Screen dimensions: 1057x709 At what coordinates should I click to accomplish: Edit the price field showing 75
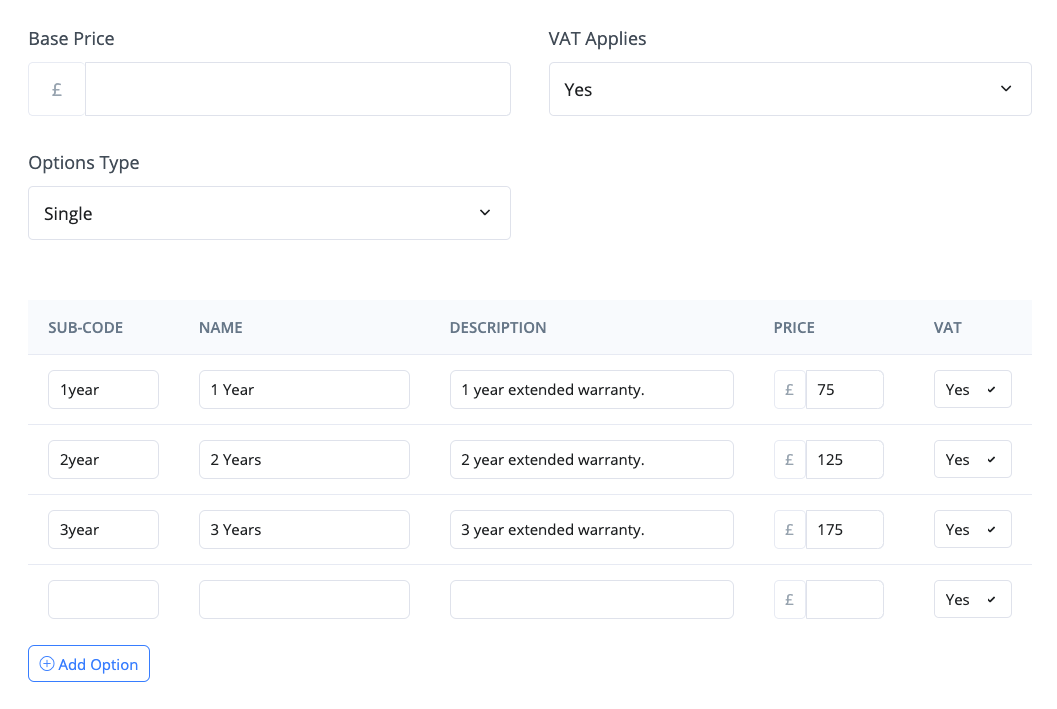(x=845, y=390)
